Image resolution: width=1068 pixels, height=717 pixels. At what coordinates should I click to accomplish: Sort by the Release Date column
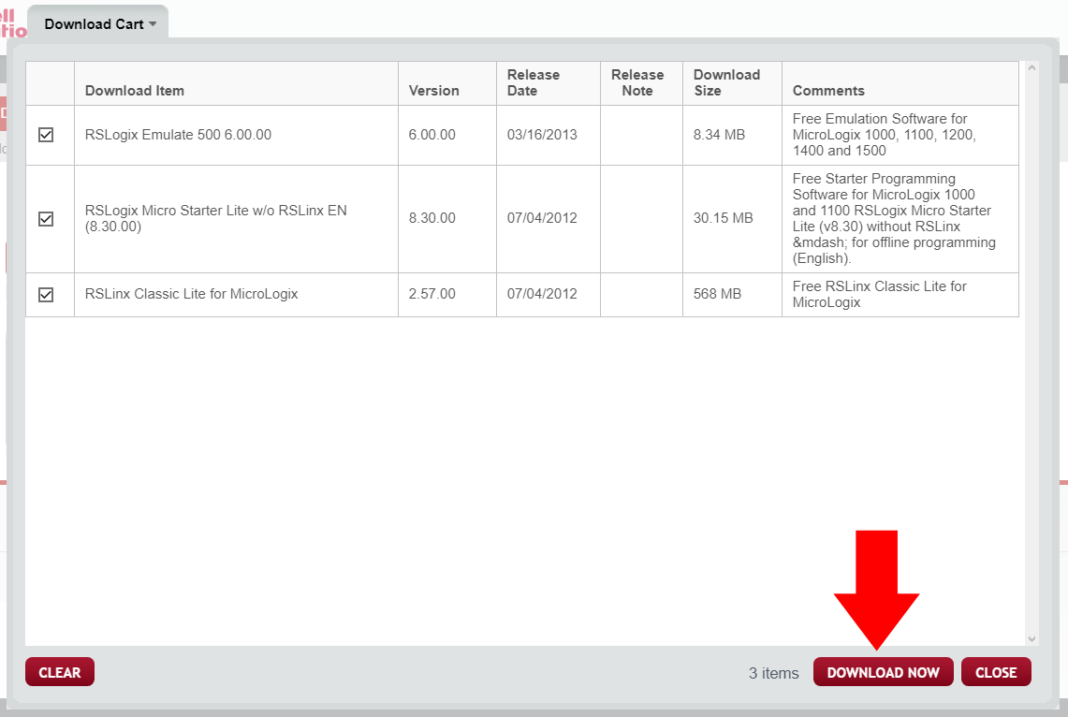point(533,82)
